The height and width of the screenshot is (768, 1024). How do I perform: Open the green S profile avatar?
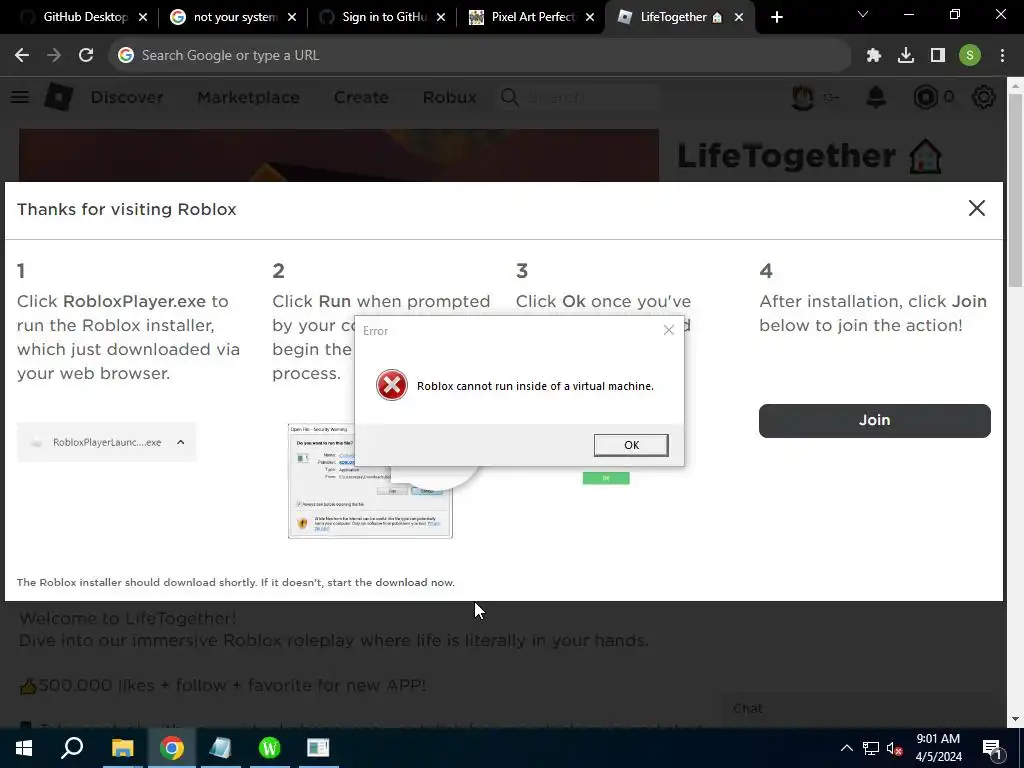click(970, 56)
